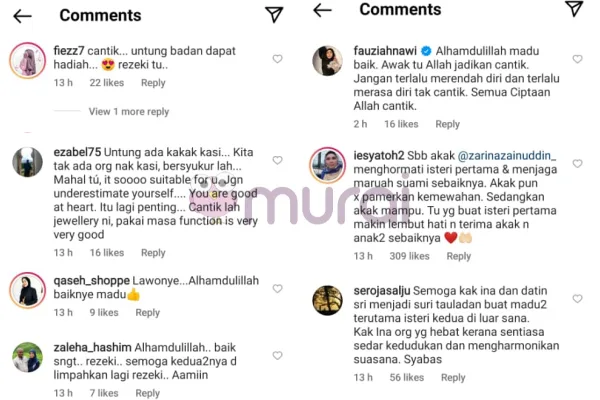Heart the serojasalju comment
Image resolution: width=600 pixels, height=400 pixels.
tap(577, 298)
